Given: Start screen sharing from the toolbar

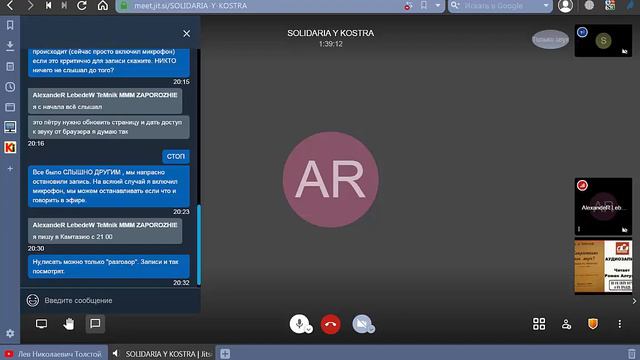Looking at the screenshot, I should point(41,324).
